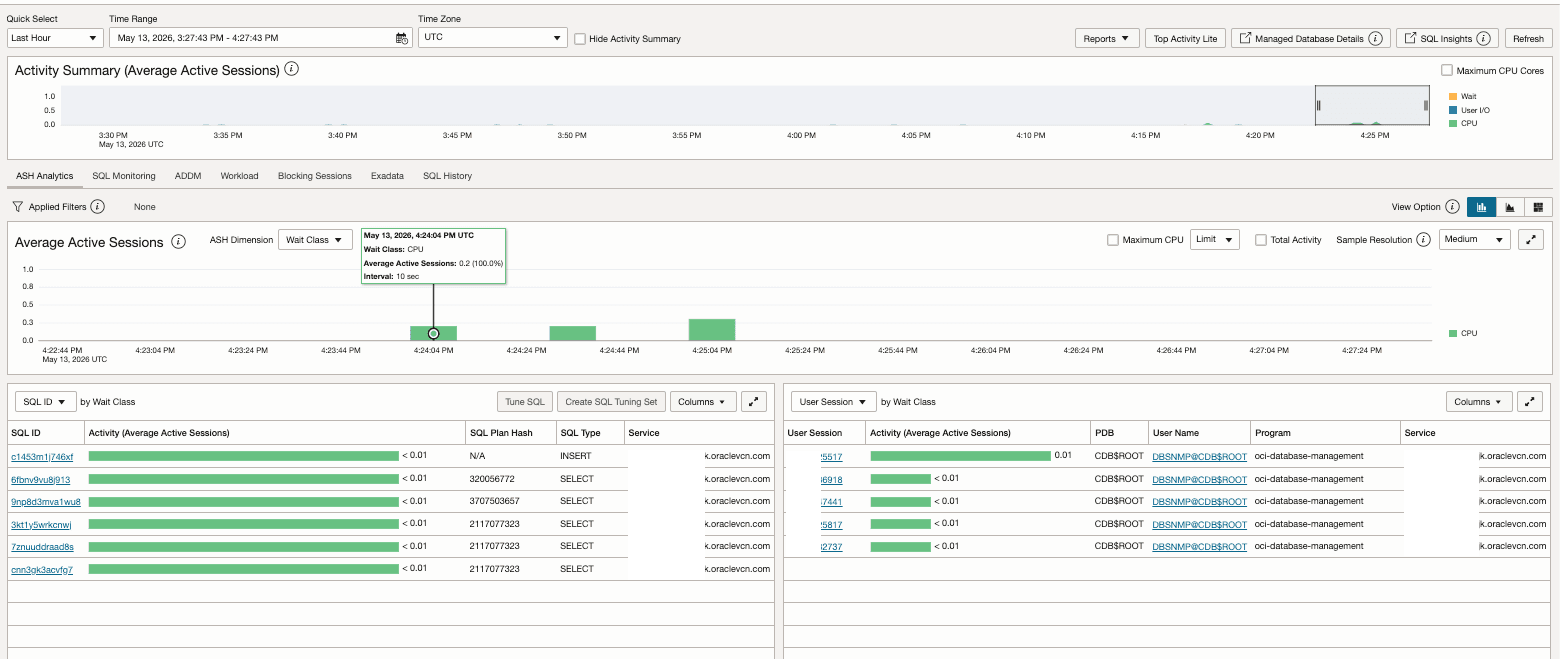Toggle Hide Activity Summary checkbox
Viewport: 1560px width, 659px height.
[580, 38]
